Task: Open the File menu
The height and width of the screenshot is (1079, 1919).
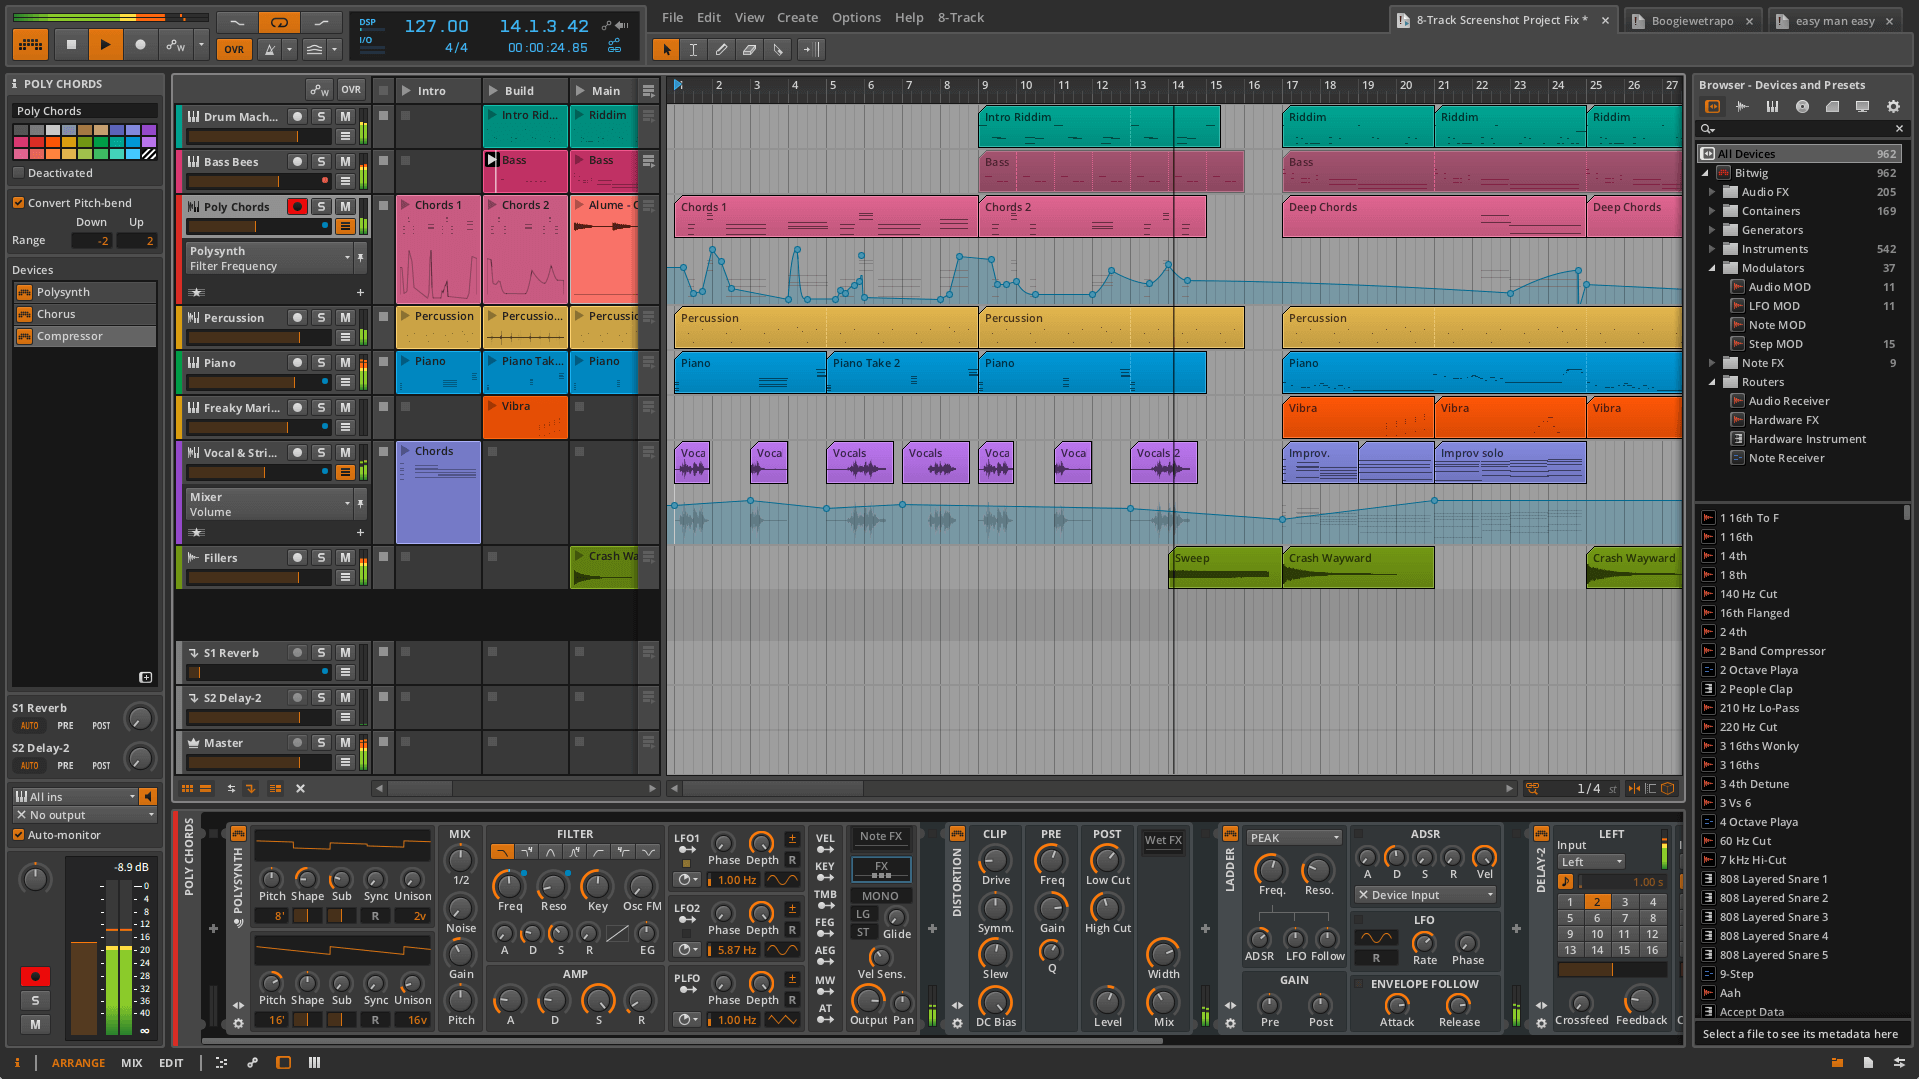Action: 673,17
